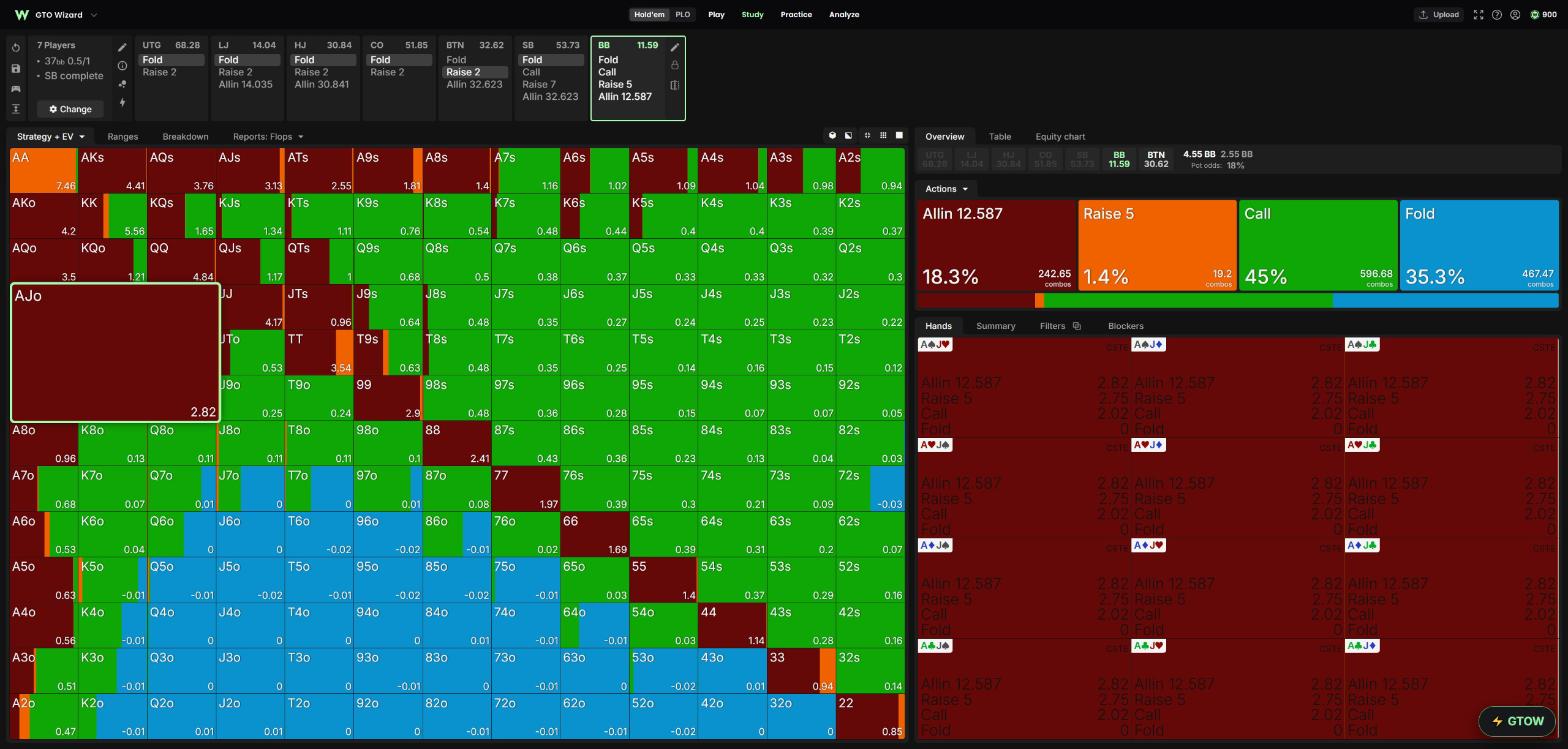Open the Summary tab
The width and height of the screenshot is (1568, 749).
[x=995, y=326]
